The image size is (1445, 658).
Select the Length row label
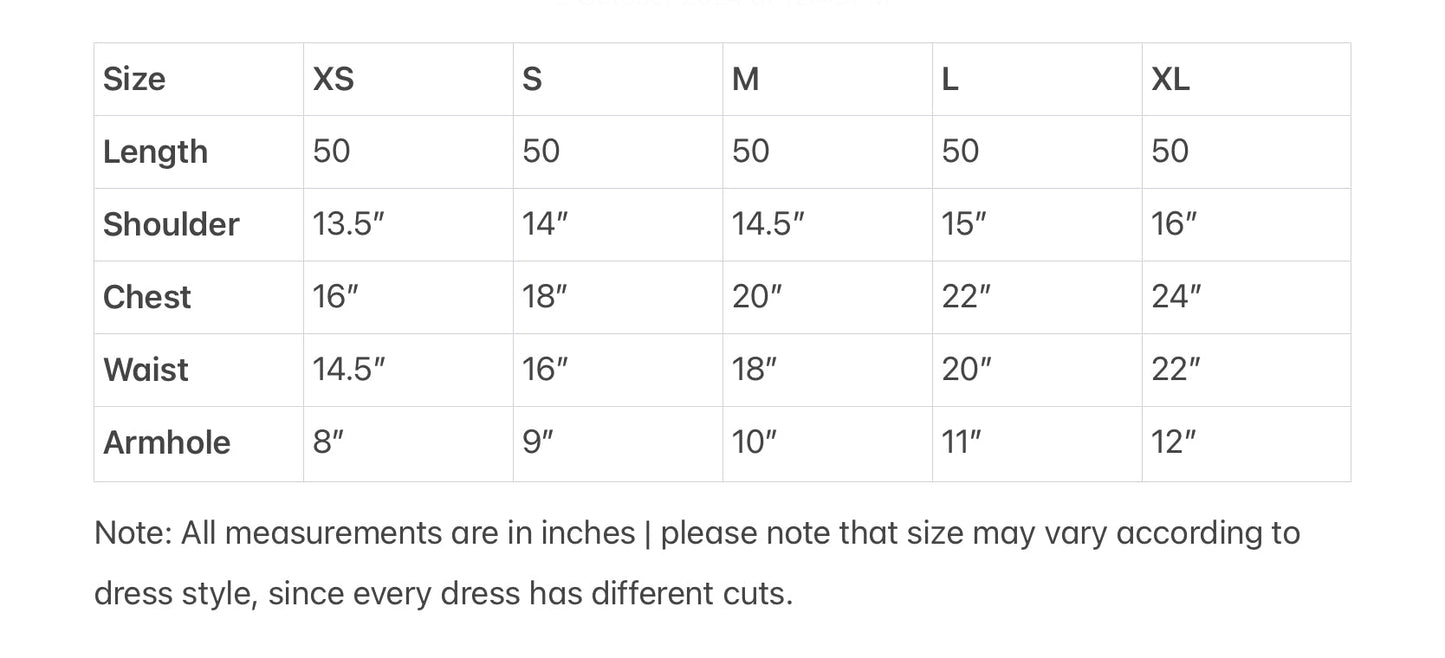pos(155,152)
